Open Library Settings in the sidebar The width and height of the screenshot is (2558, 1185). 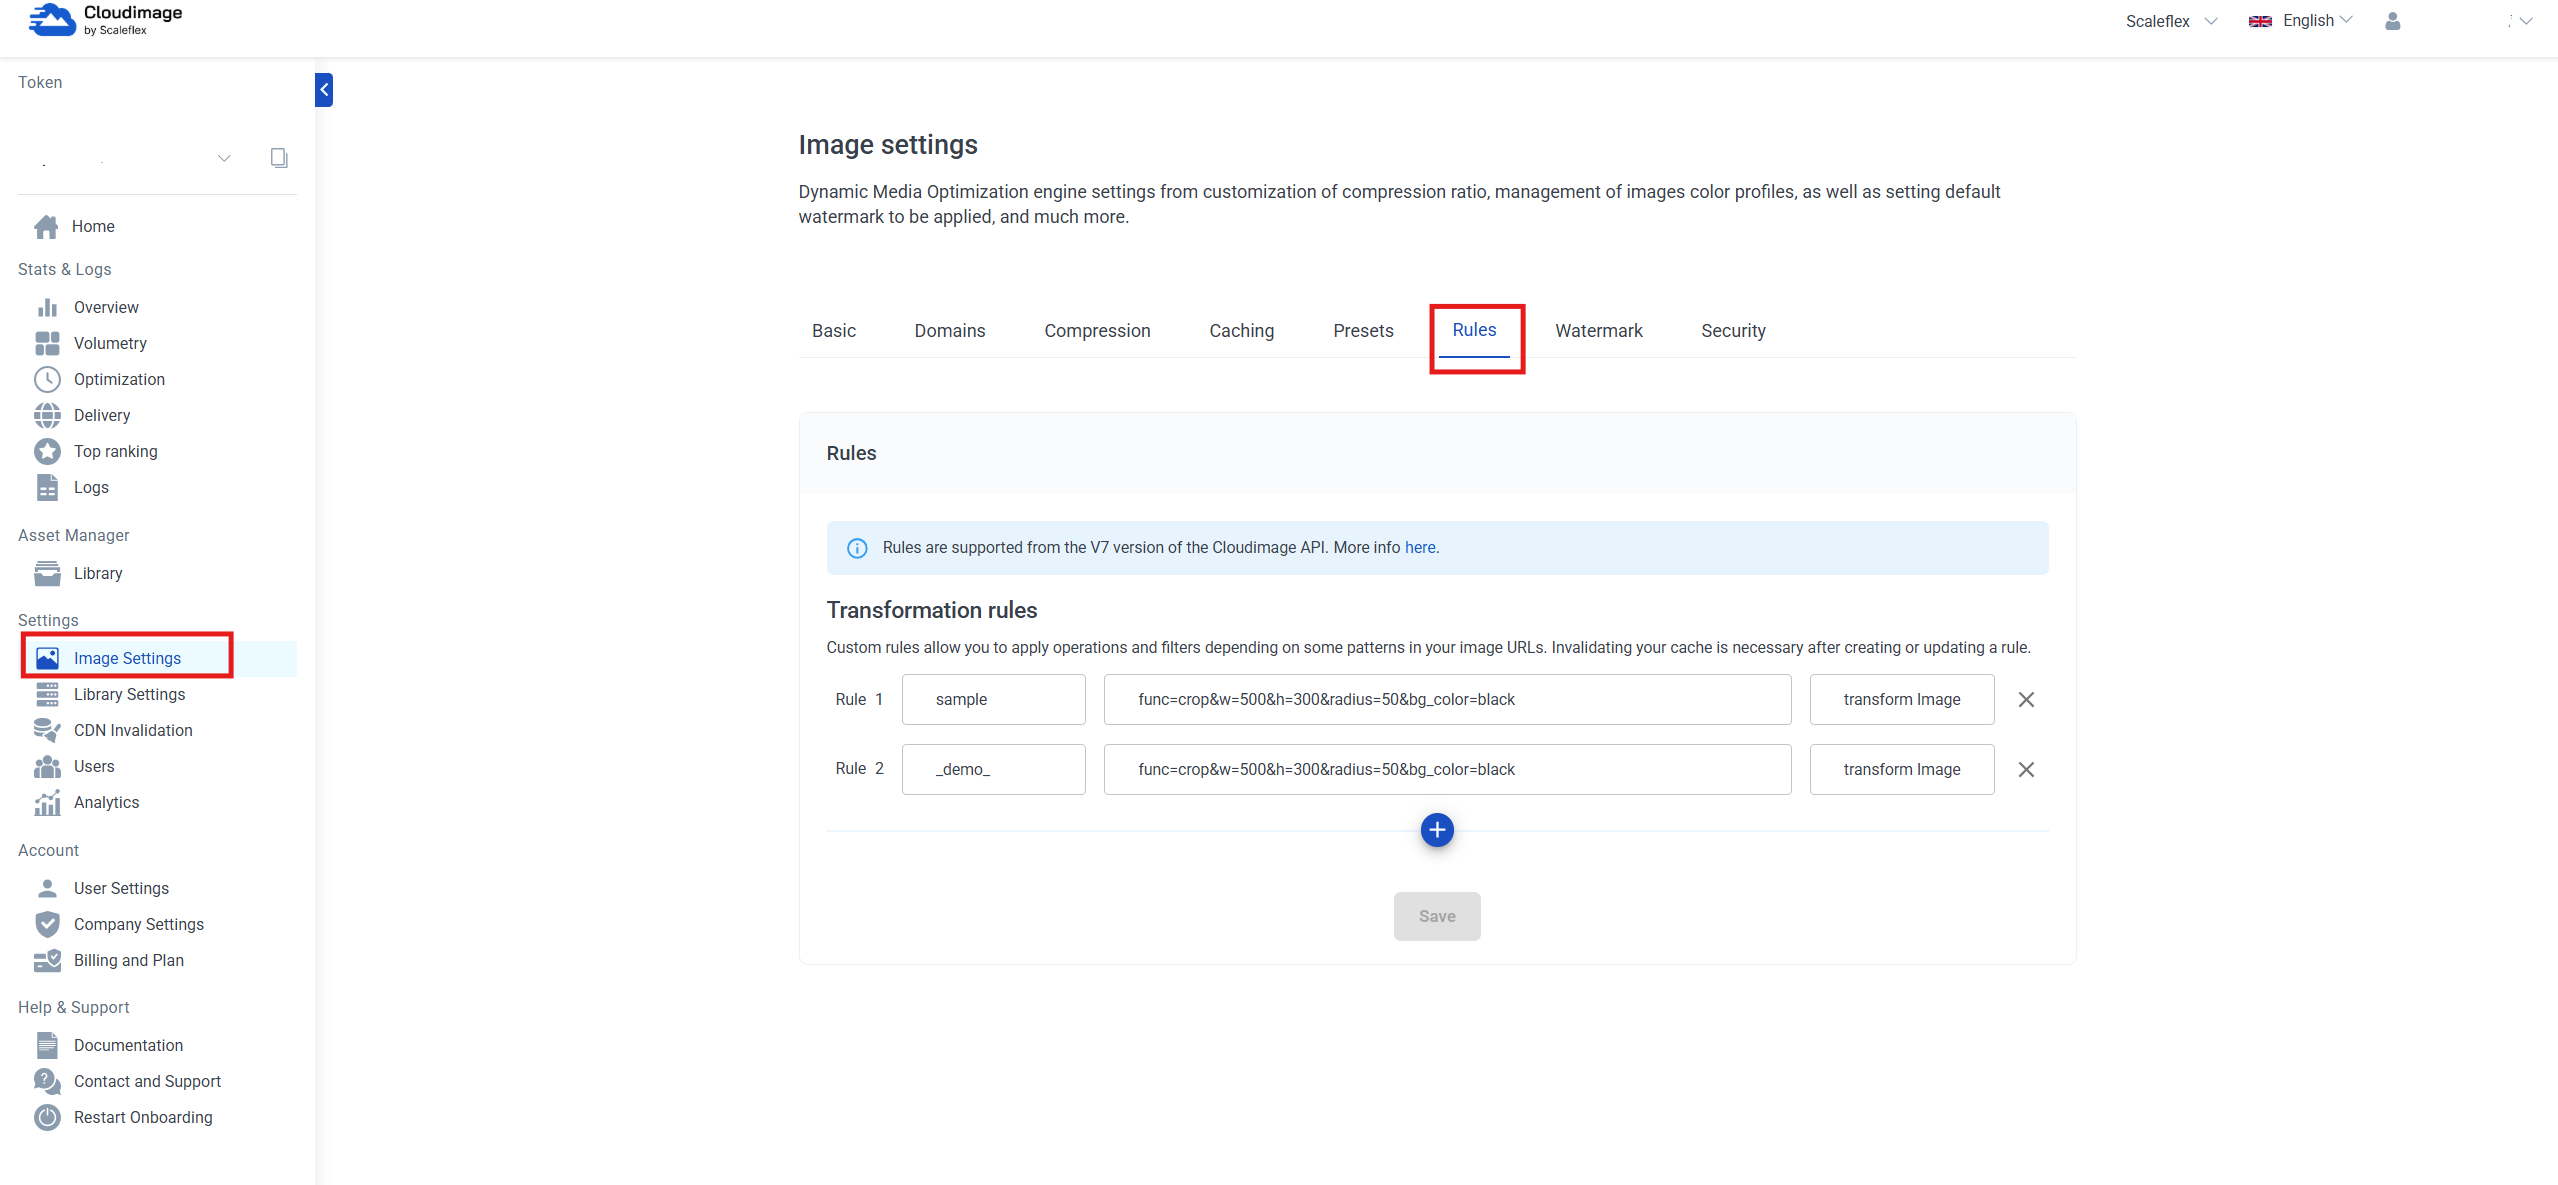(x=129, y=694)
